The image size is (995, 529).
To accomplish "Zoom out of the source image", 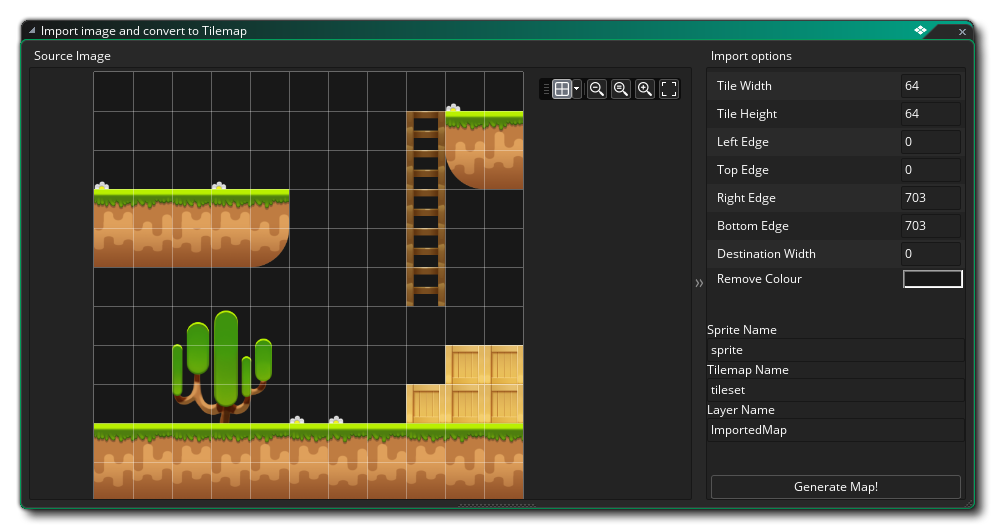I will tap(596, 89).
